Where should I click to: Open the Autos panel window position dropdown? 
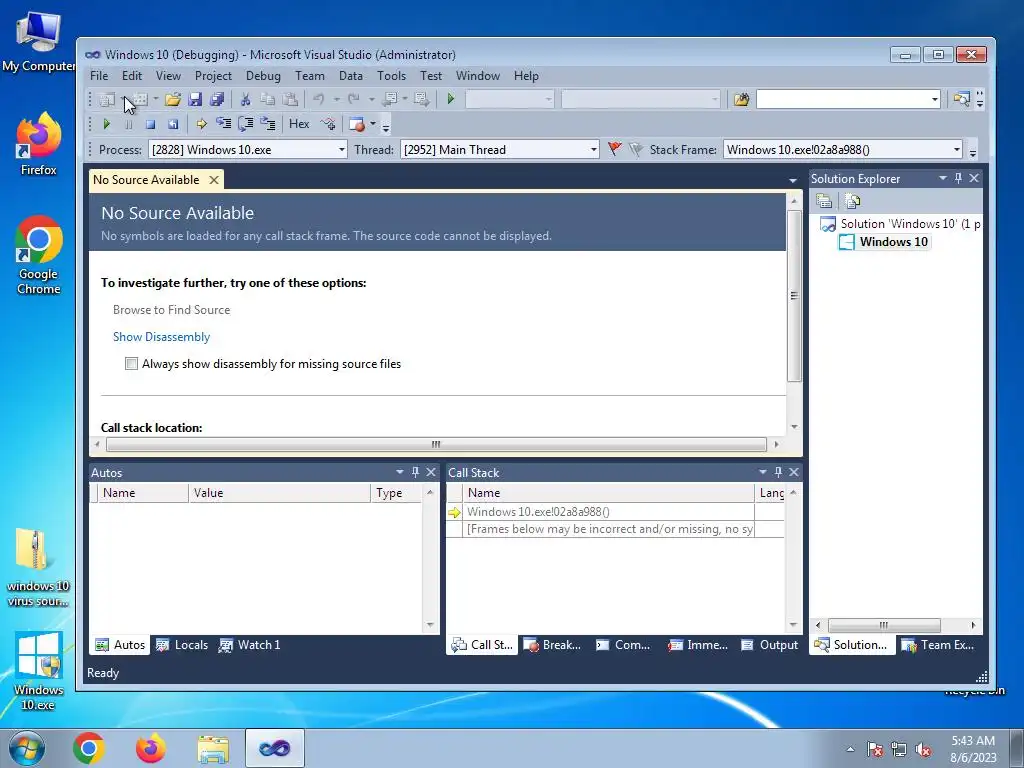[400, 472]
